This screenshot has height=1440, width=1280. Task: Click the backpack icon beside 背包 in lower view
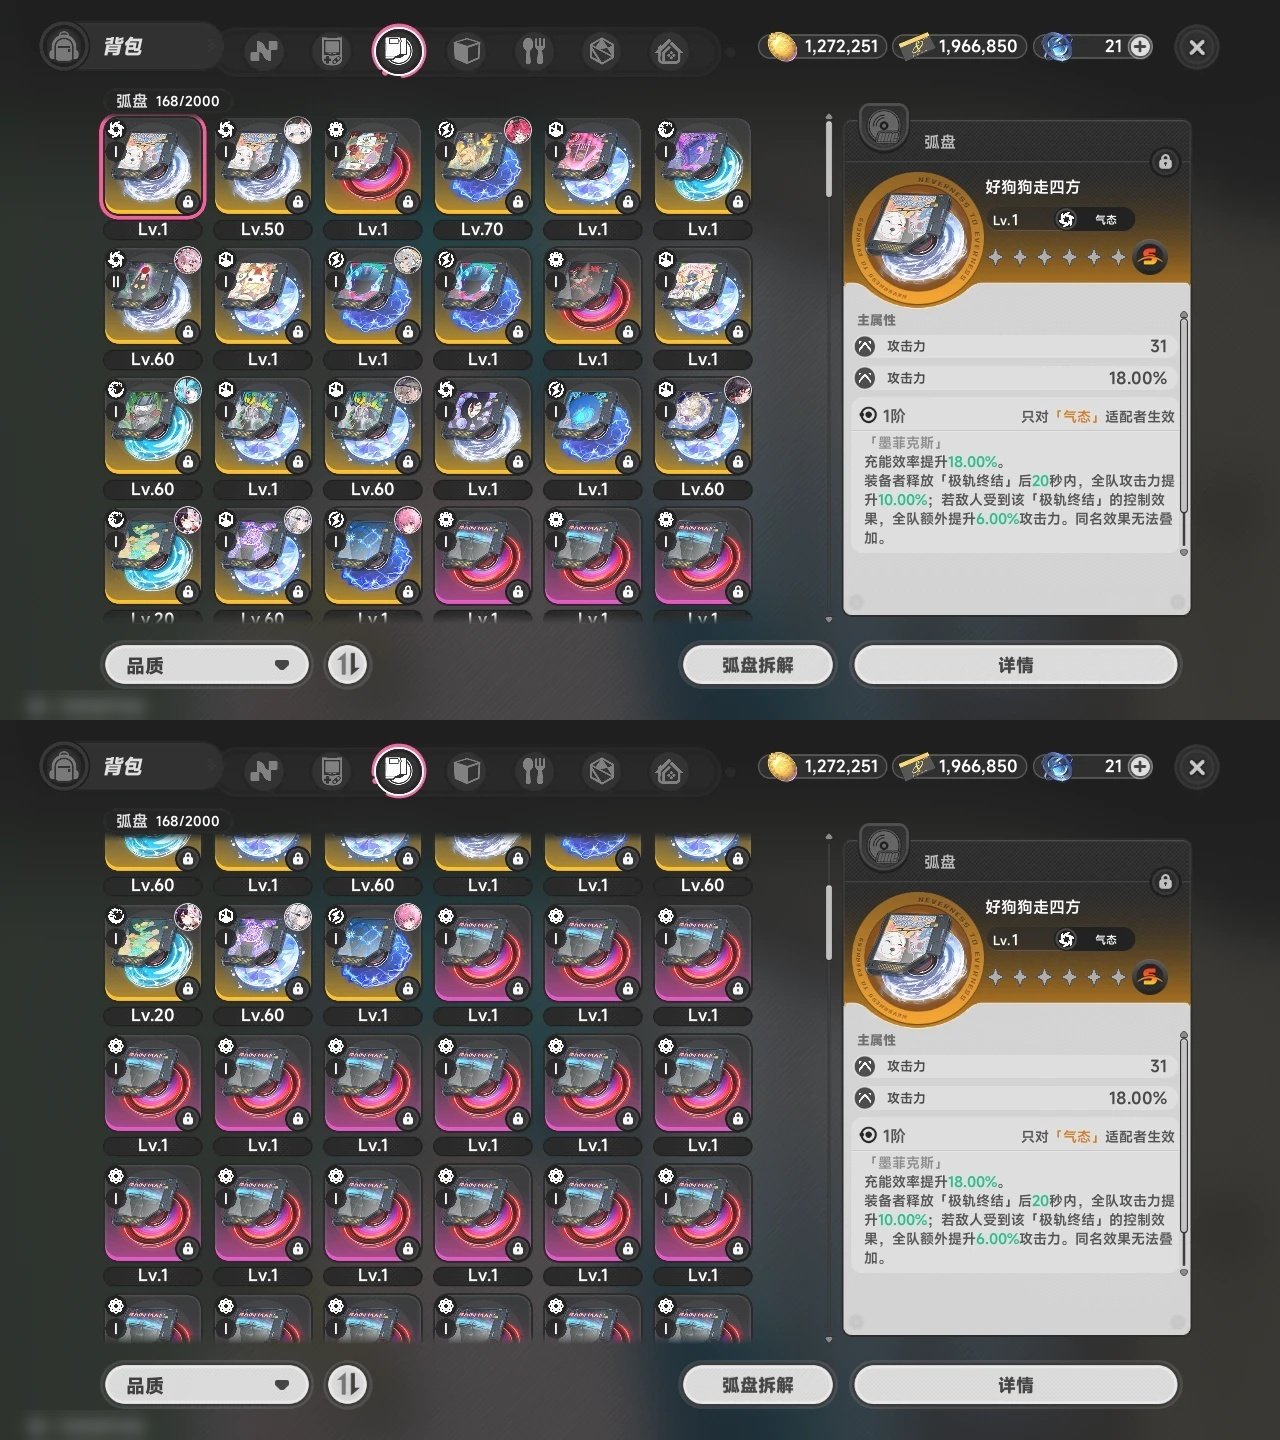point(64,767)
